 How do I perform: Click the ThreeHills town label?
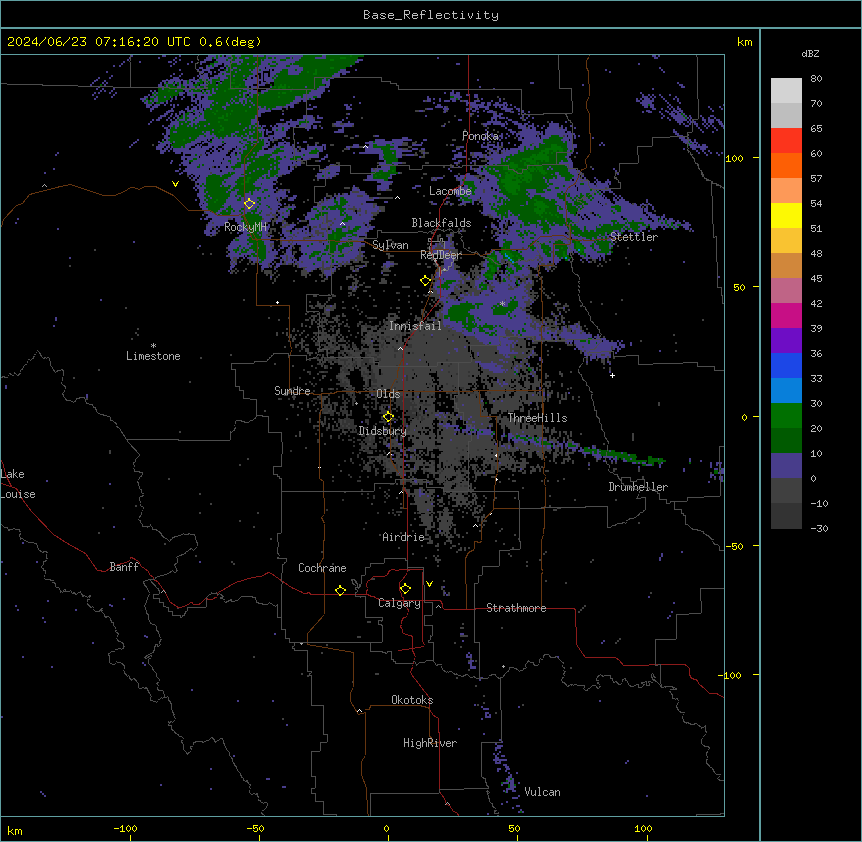tap(537, 418)
